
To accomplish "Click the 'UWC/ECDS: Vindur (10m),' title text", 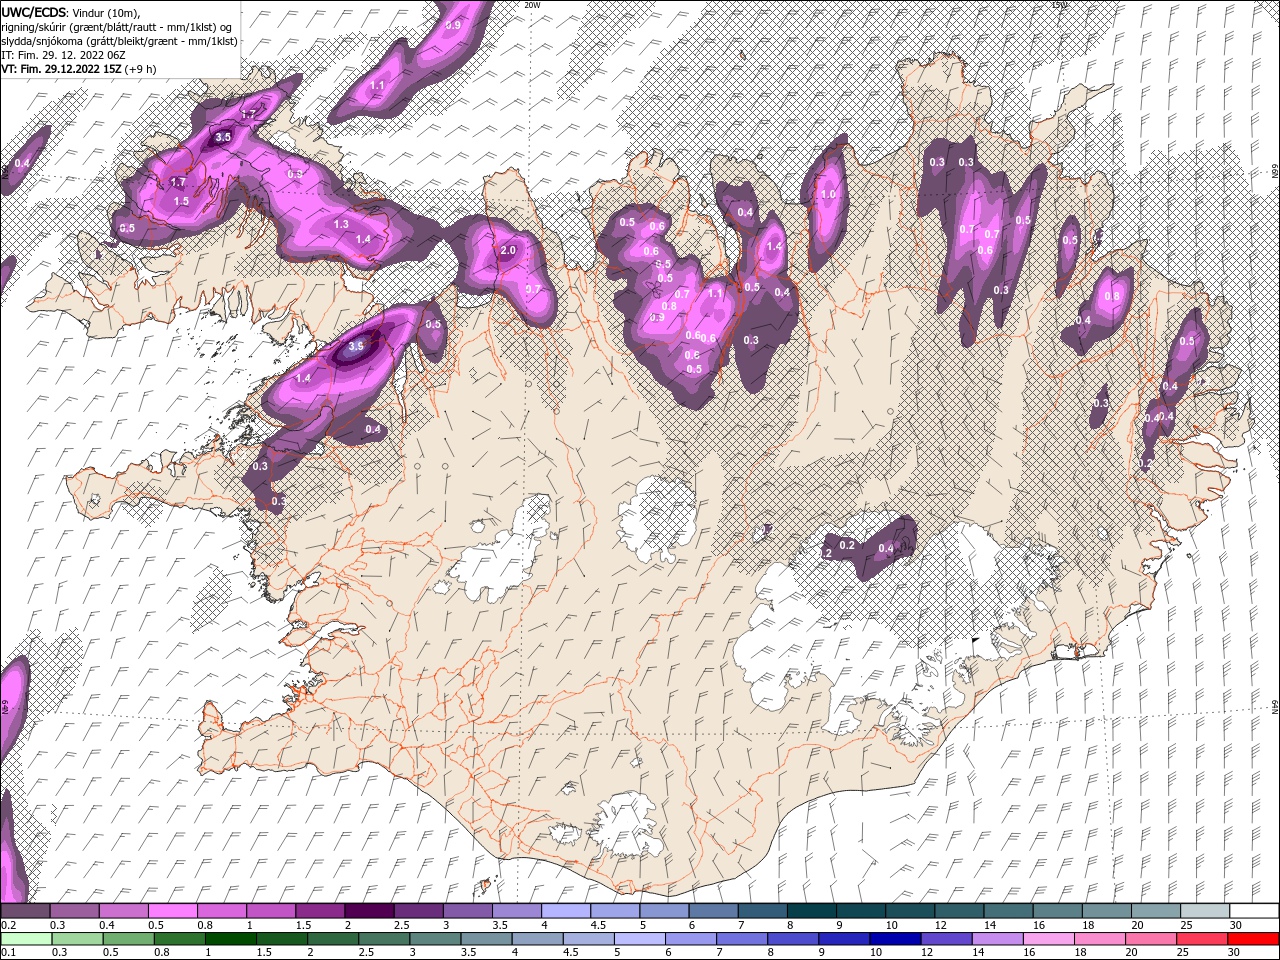I will [x=71, y=12].
